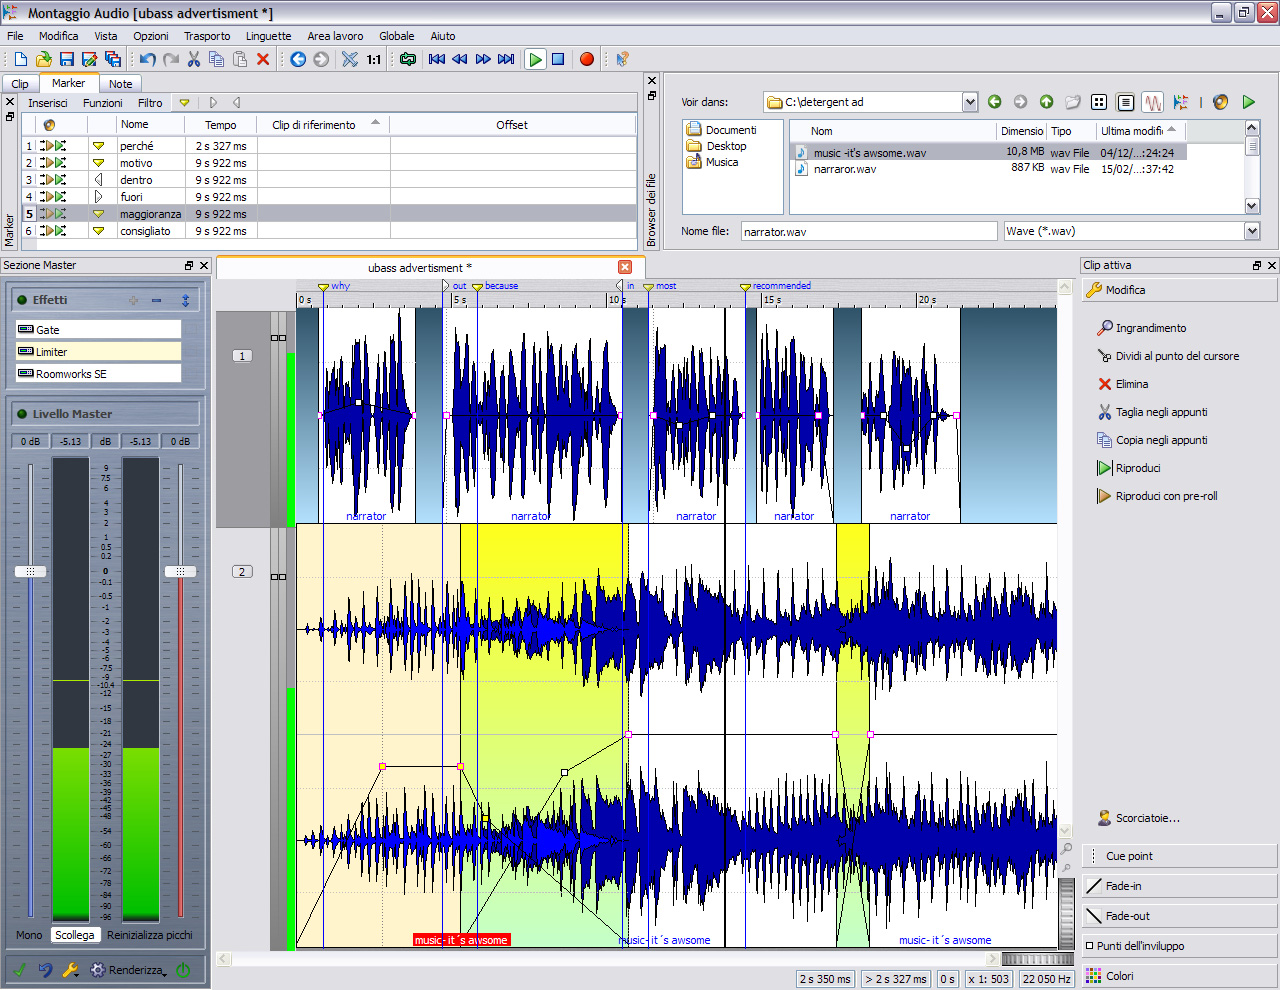Image resolution: width=1280 pixels, height=990 pixels.
Task: Start recording with the red record button
Action: pyautogui.click(x=587, y=59)
